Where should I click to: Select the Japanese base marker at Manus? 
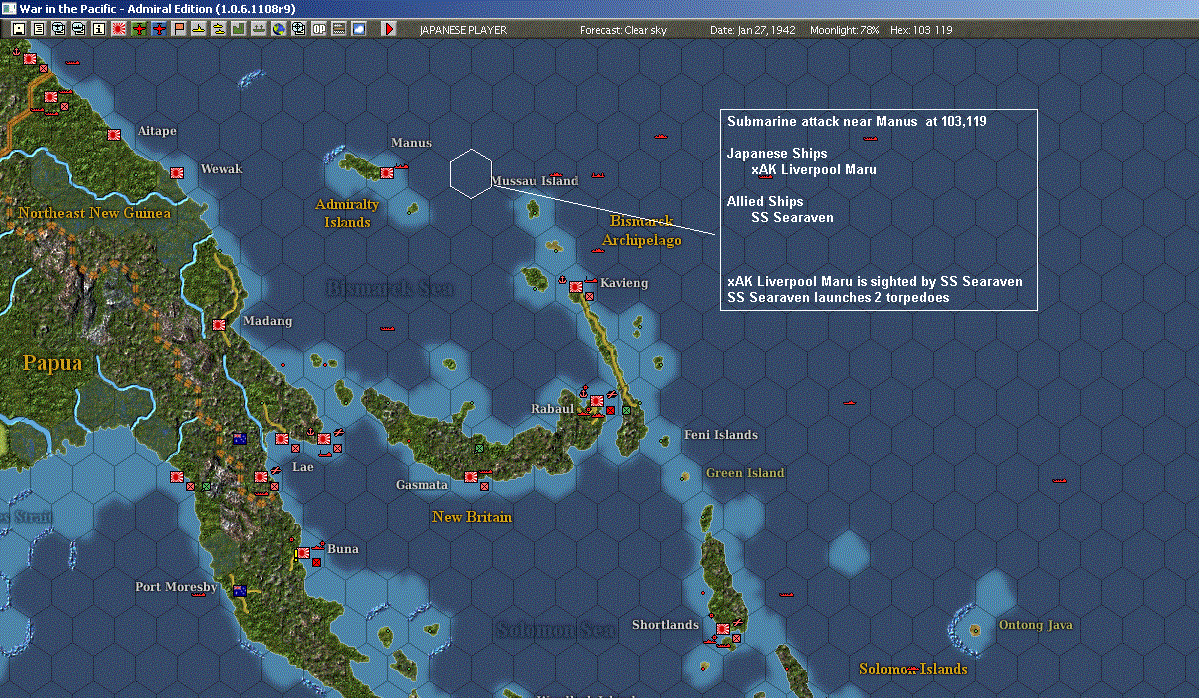coord(387,173)
